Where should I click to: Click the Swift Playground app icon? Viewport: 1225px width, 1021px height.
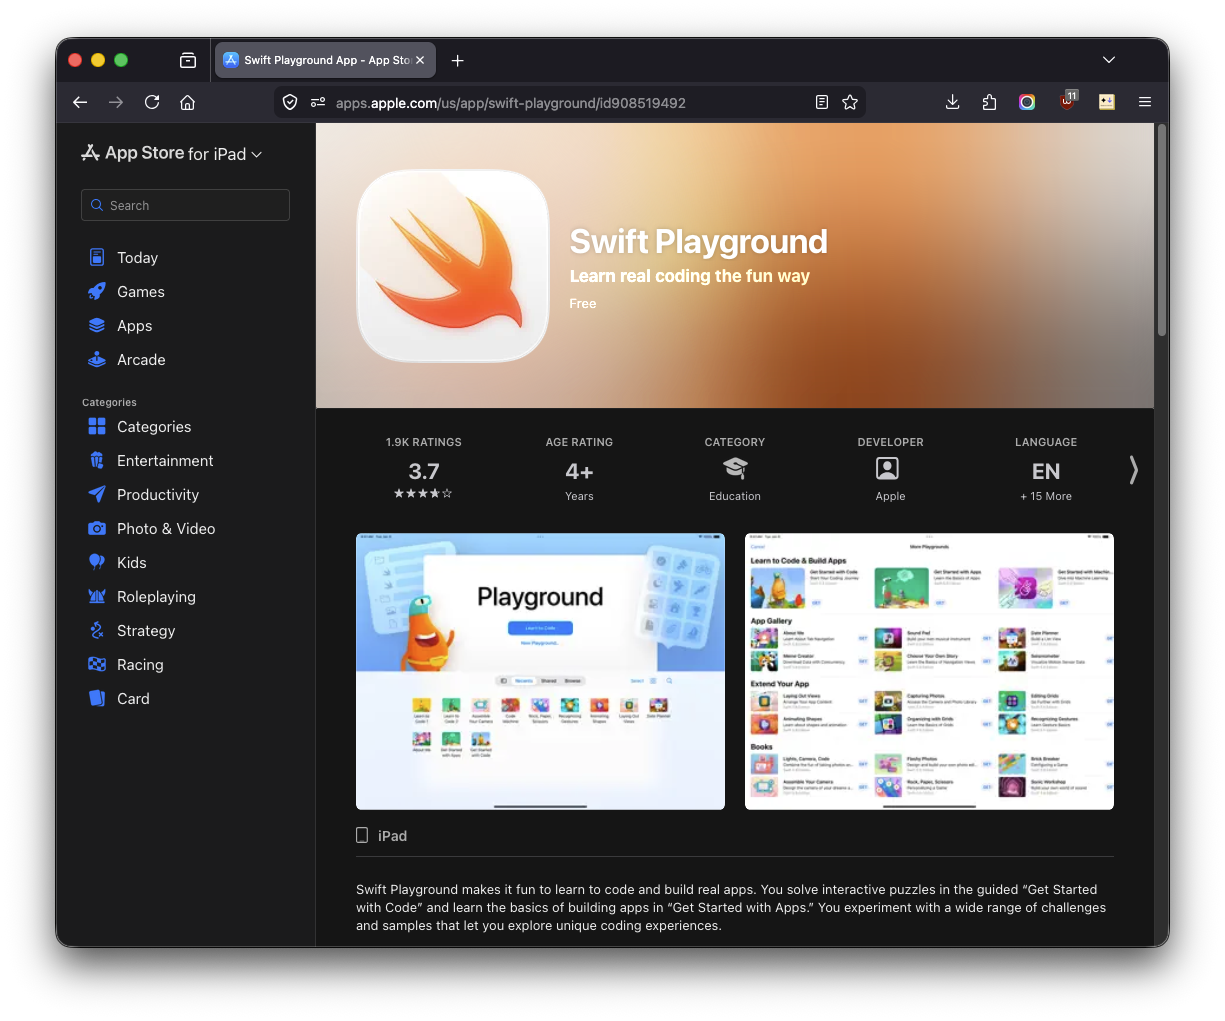click(453, 266)
